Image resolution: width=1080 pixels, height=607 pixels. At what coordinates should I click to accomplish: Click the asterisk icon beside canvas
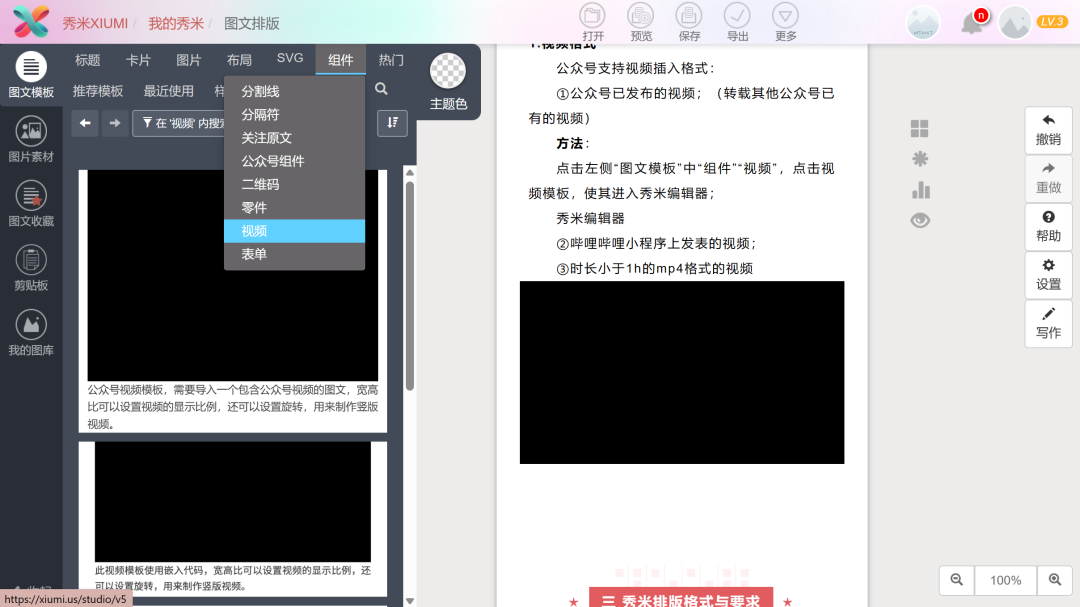(920, 159)
